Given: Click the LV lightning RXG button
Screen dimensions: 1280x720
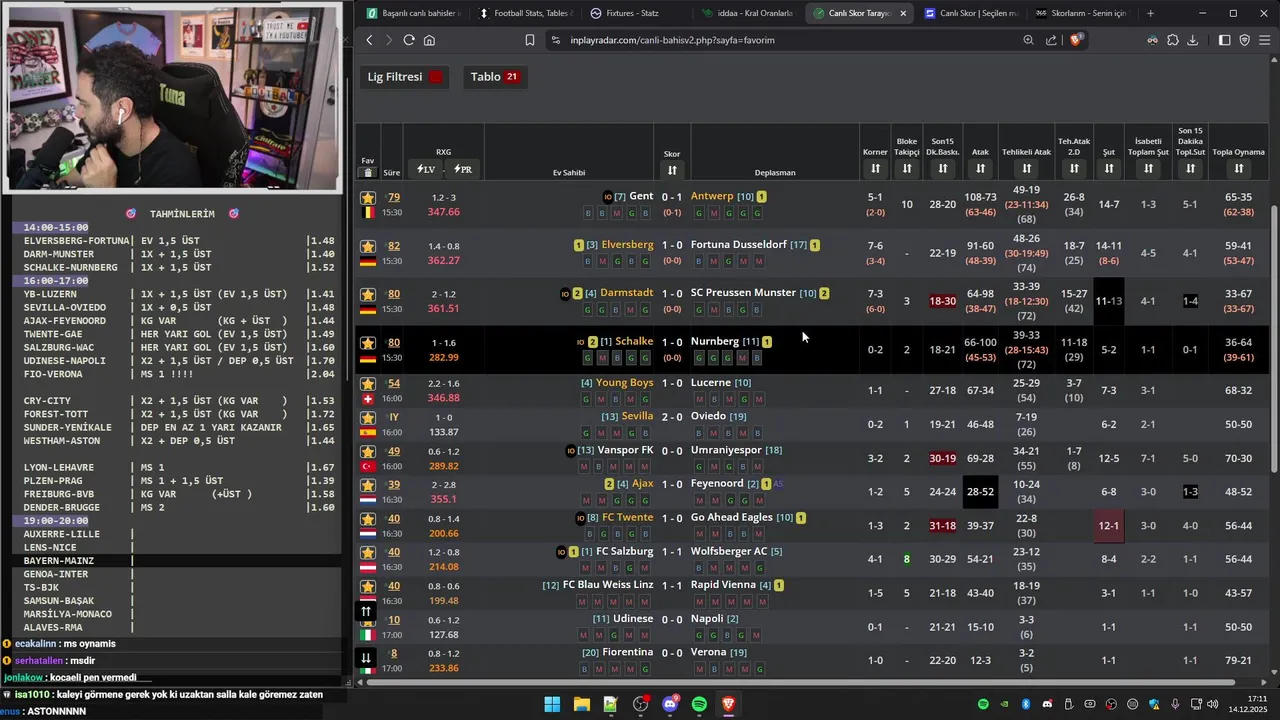Looking at the screenshot, I should (x=426, y=169).
